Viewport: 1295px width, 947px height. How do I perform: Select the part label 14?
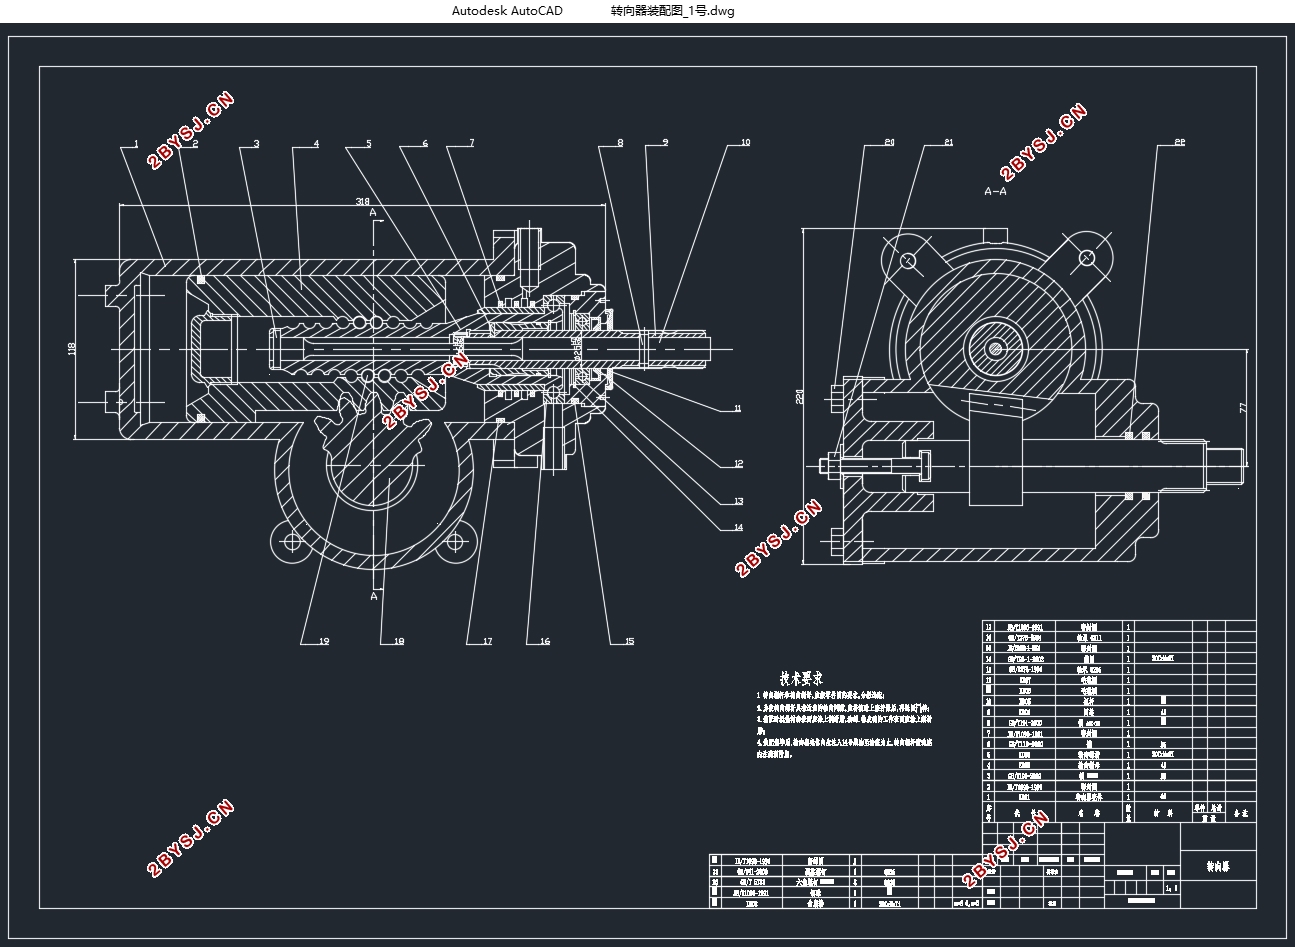pyautogui.click(x=738, y=527)
